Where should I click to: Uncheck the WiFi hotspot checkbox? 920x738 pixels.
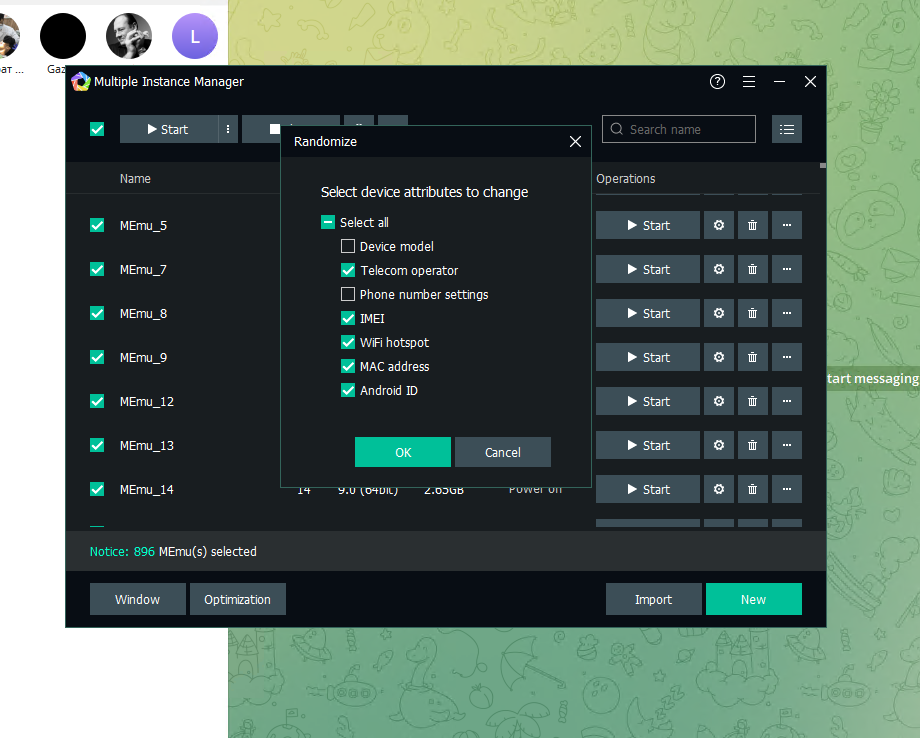pyautogui.click(x=348, y=343)
